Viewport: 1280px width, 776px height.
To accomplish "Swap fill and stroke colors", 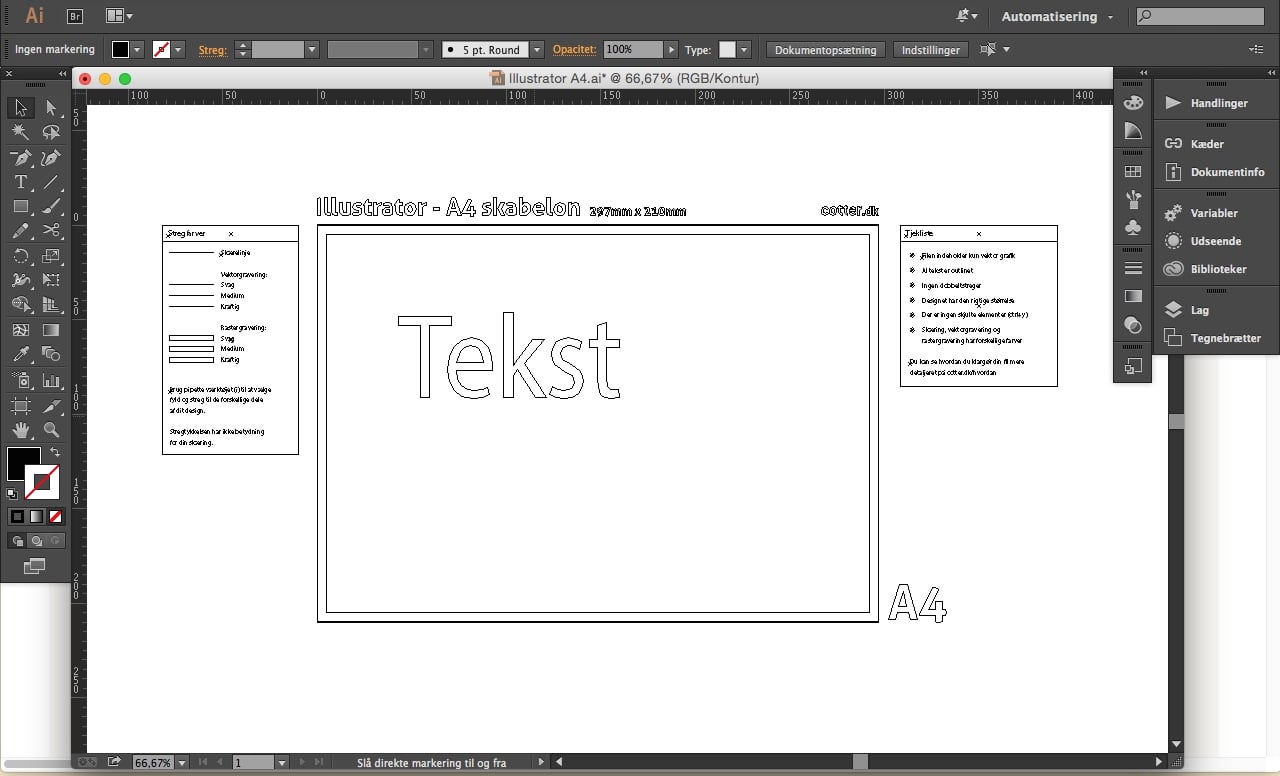I will (x=55, y=452).
